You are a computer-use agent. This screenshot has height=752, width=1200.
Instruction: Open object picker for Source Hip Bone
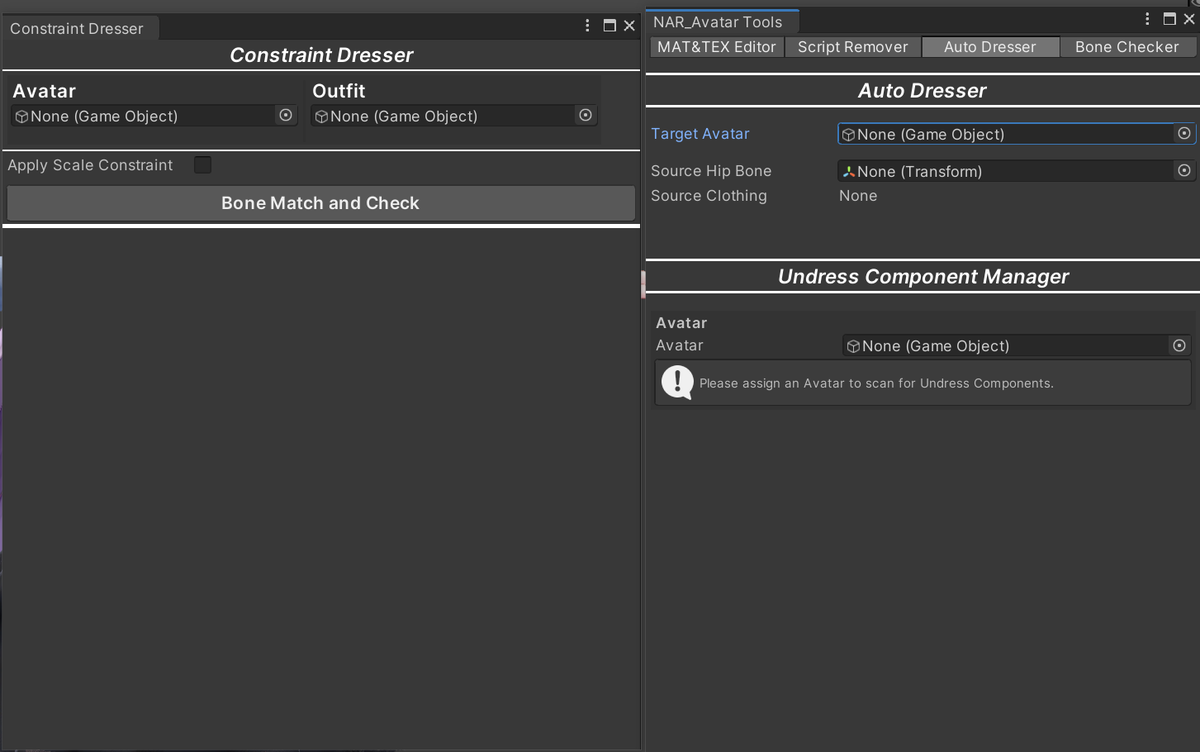[x=1184, y=171]
